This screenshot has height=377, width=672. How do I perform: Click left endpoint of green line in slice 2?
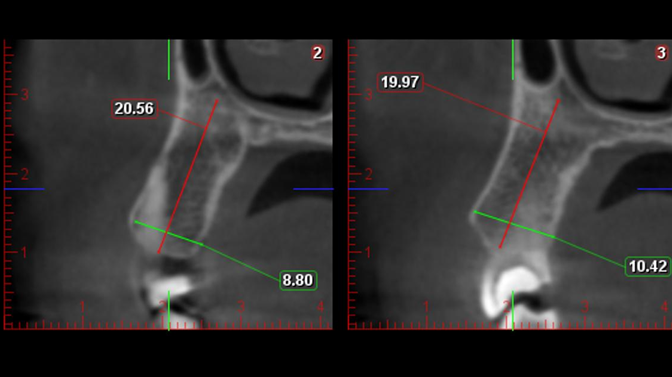[136, 222]
